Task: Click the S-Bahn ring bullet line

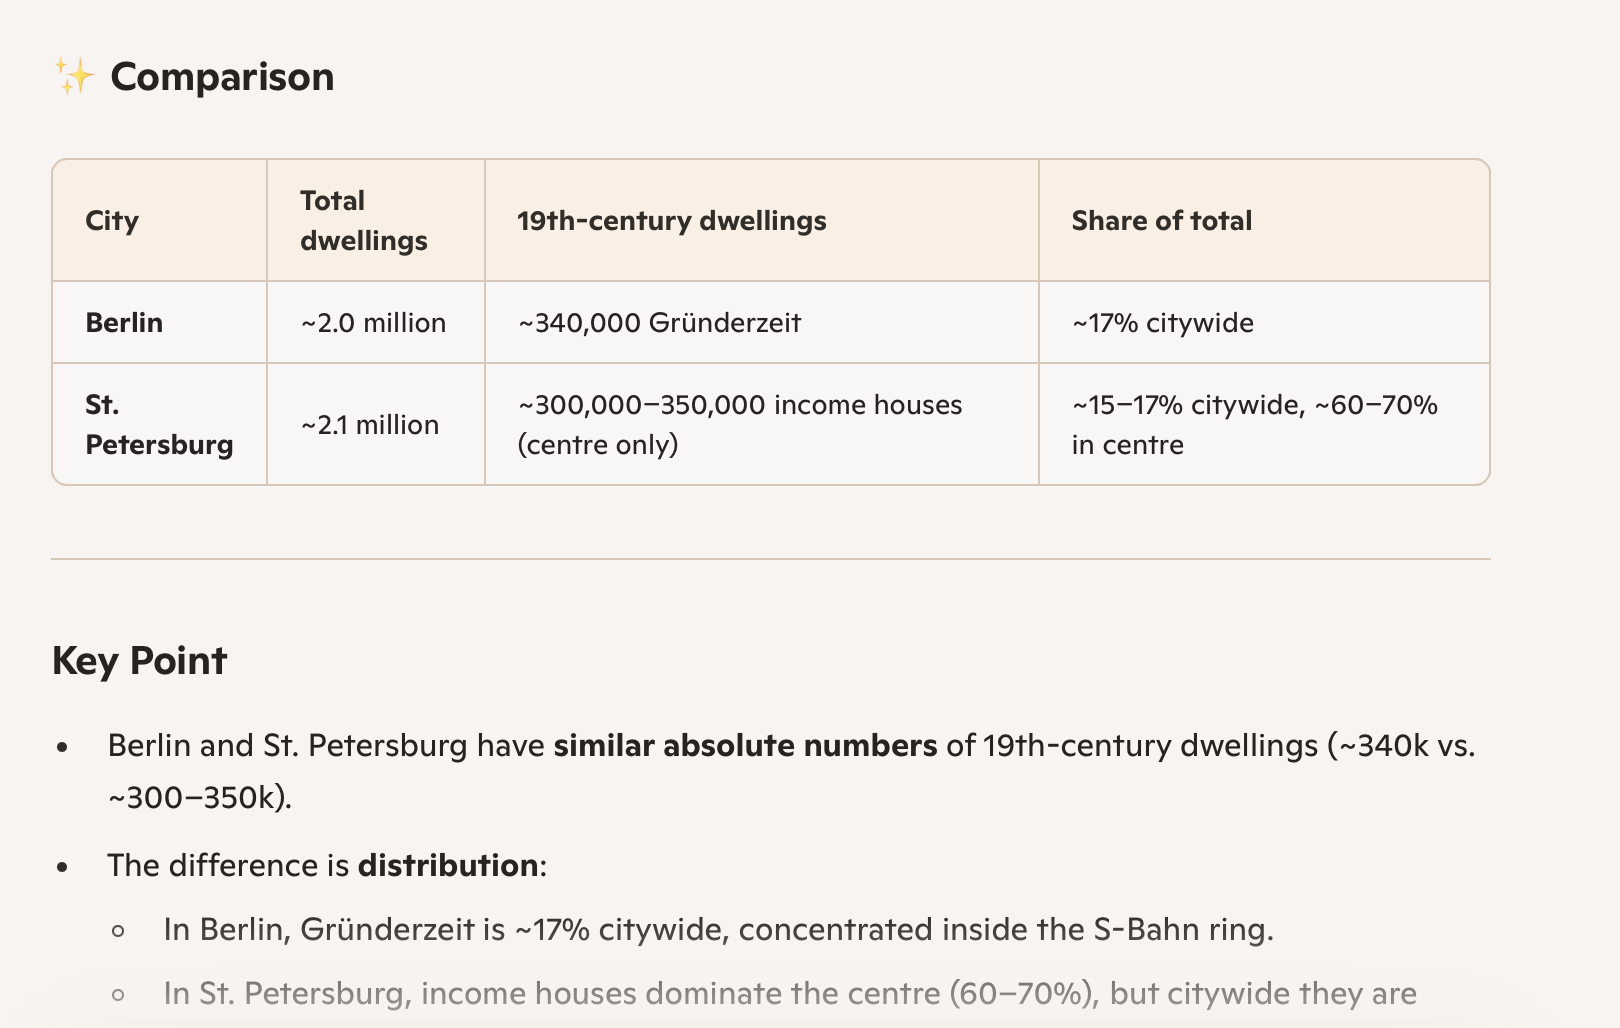Action: 718,930
